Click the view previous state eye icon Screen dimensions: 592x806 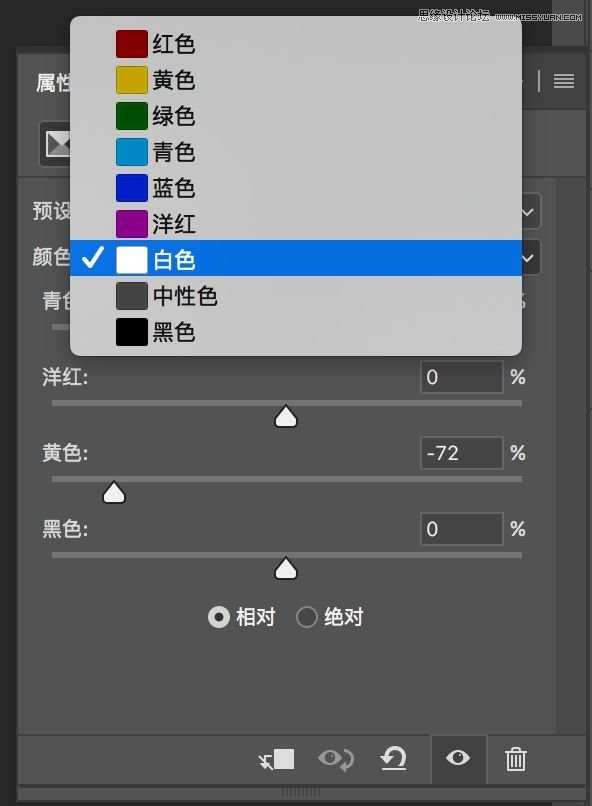pyautogui.click(x=336, y=759)
